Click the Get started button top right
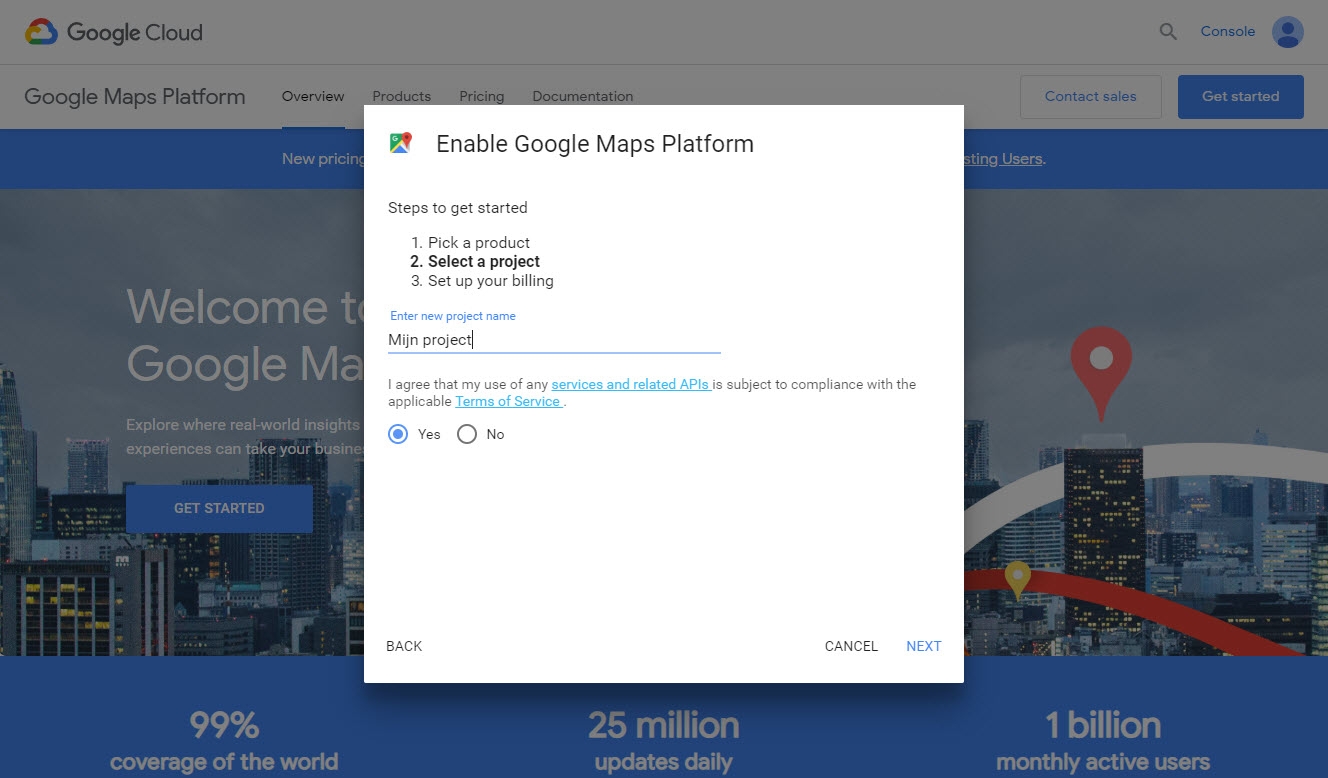 [x=1240, y=96]
